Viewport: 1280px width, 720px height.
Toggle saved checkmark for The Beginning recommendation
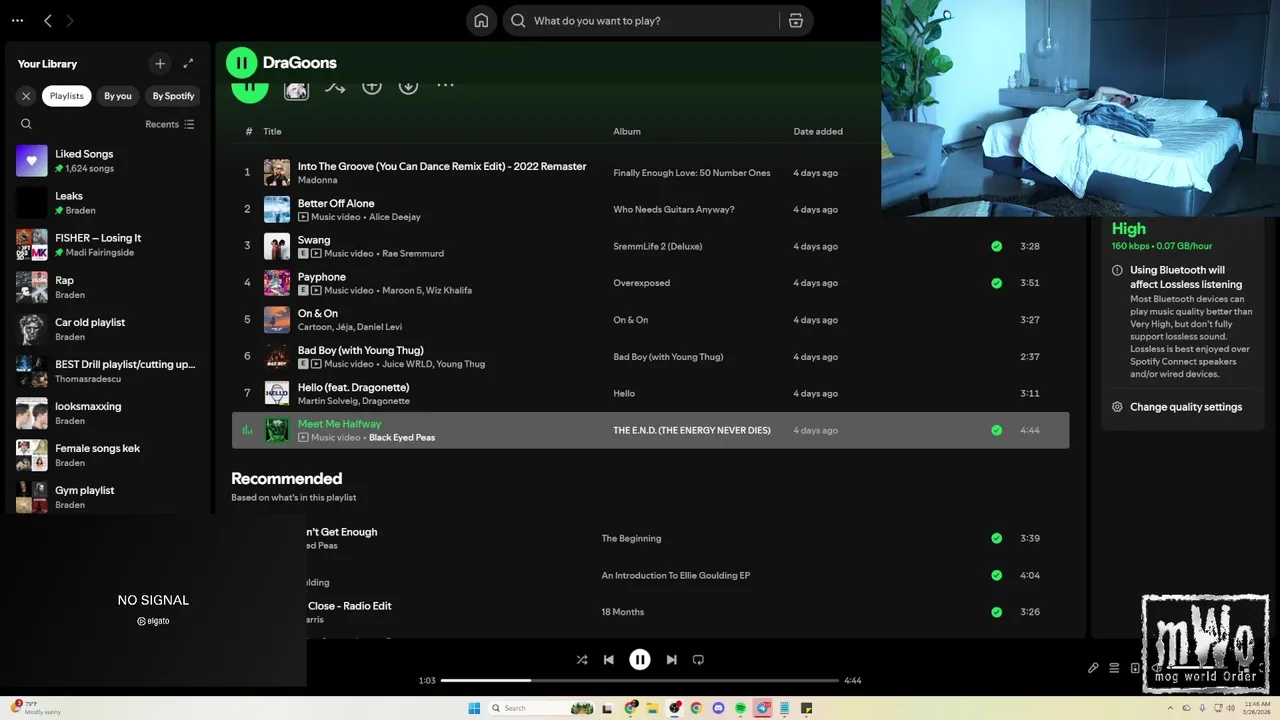996,538
